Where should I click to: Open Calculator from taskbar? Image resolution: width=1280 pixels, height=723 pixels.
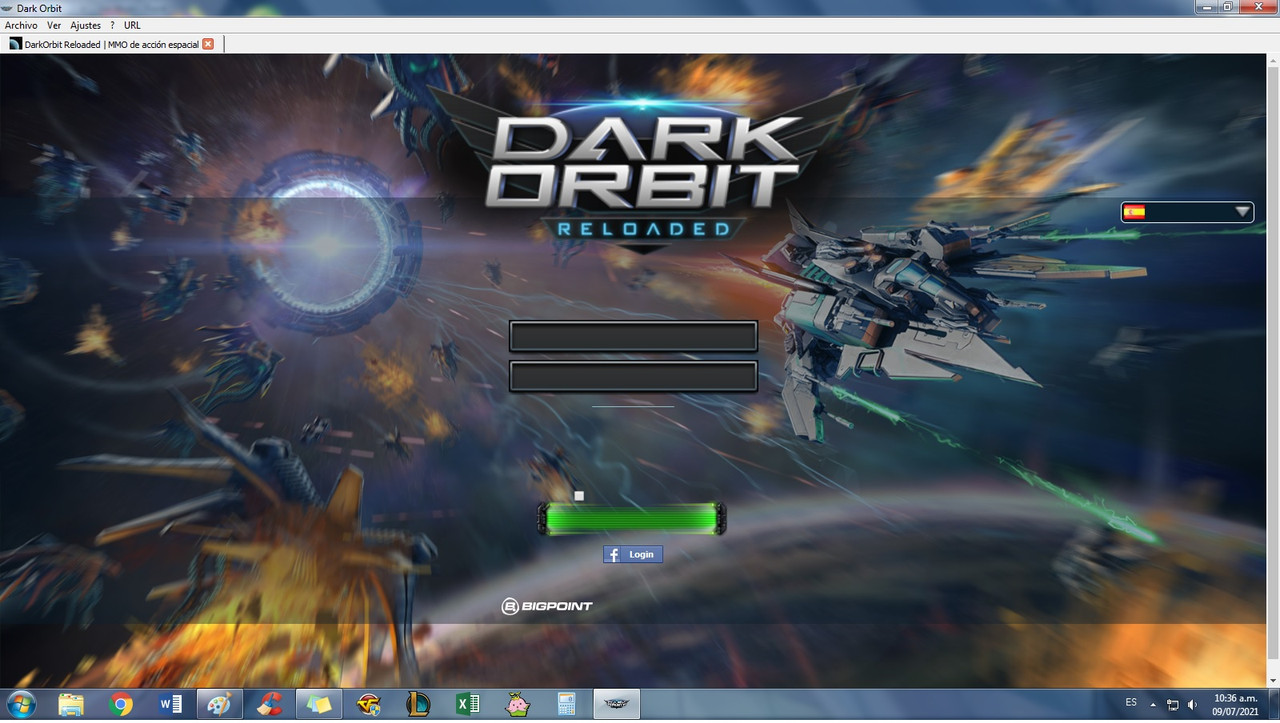[566, 704]
